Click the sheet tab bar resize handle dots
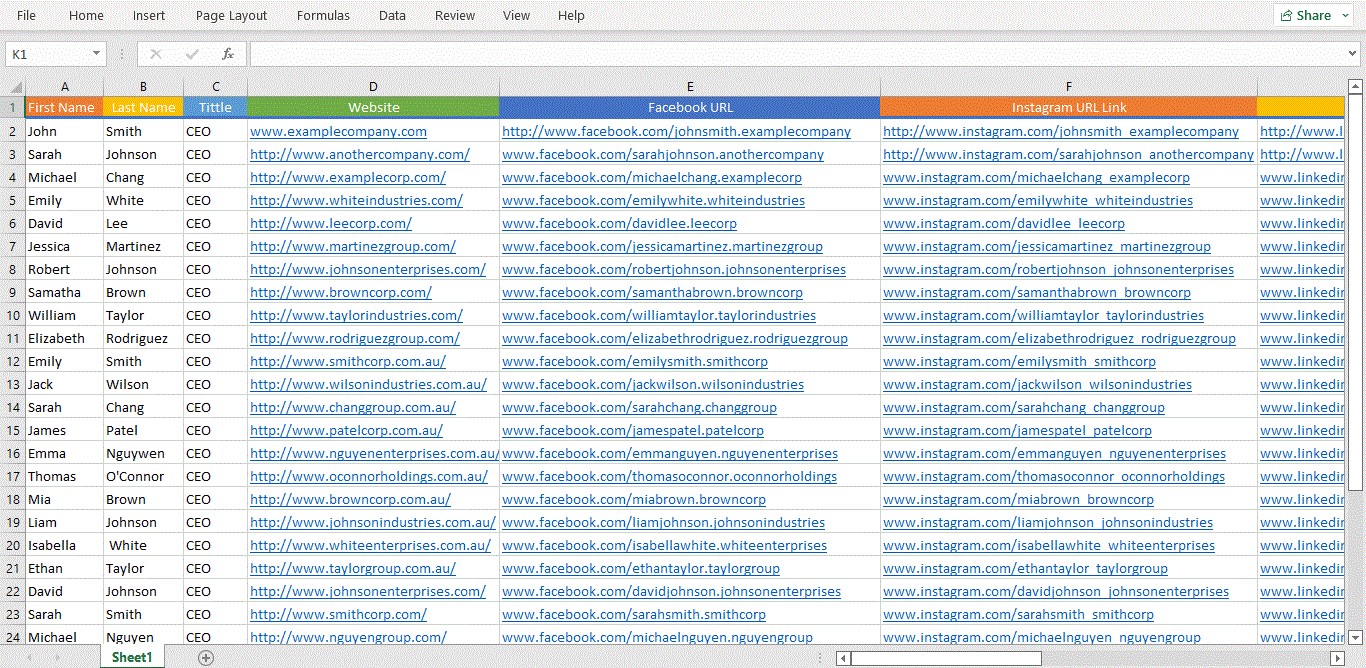The width and height of the screenshot is (1366, 668). point(822,658)
